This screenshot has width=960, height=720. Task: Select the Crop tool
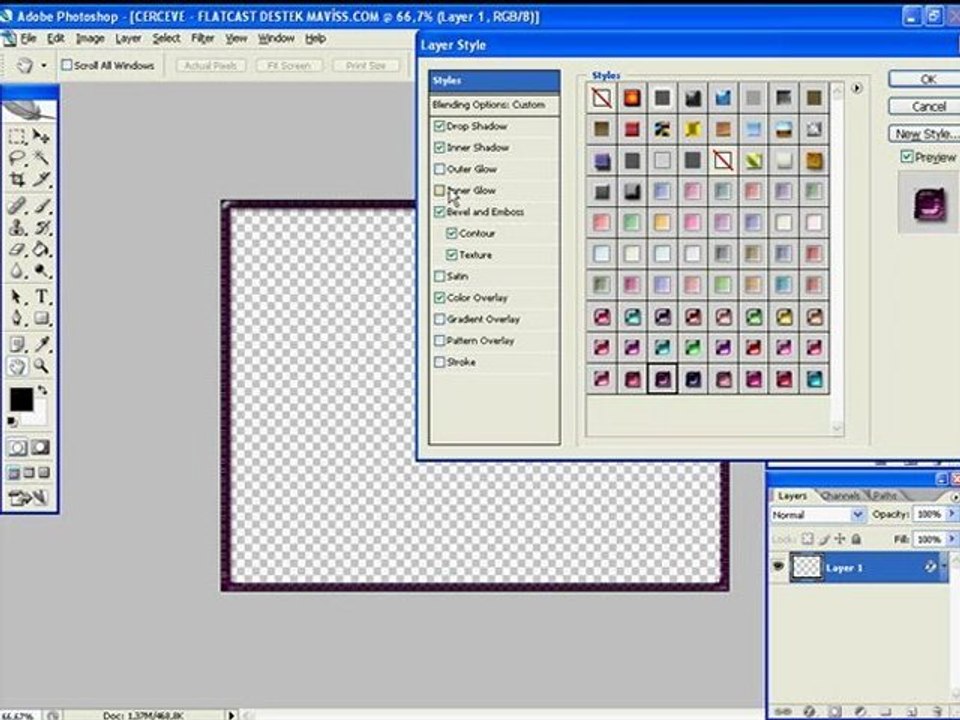coord(17,179)
